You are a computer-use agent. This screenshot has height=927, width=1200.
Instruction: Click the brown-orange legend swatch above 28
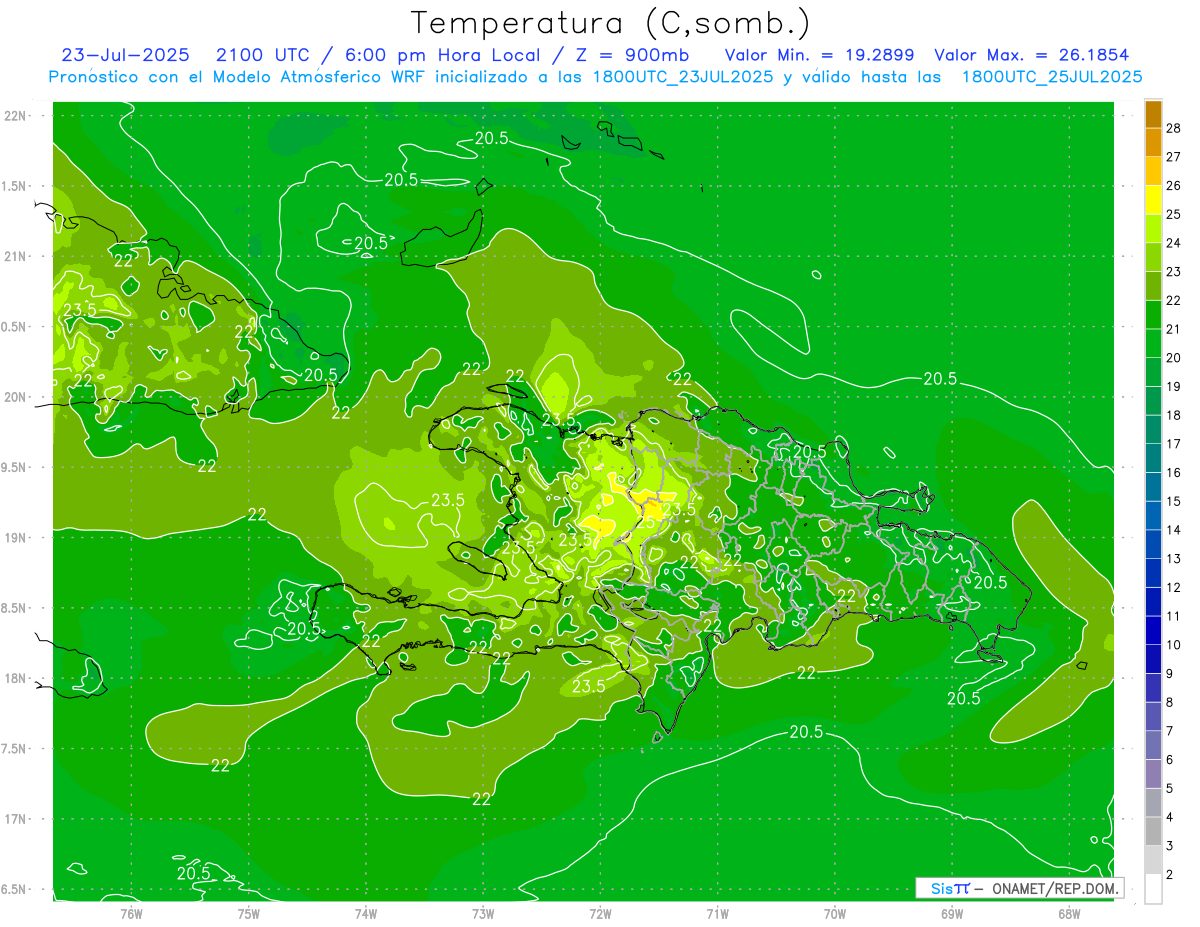click(1153, 113)
